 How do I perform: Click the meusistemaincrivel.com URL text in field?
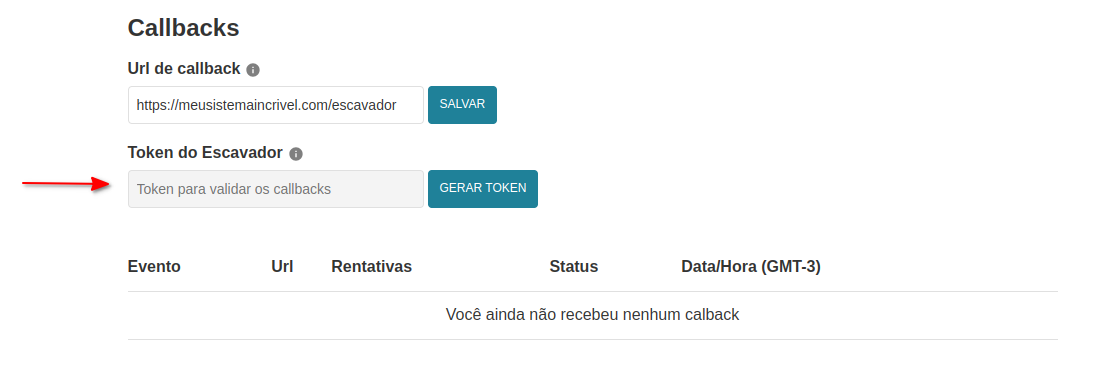pyautogui.click(x=266, y=105)
